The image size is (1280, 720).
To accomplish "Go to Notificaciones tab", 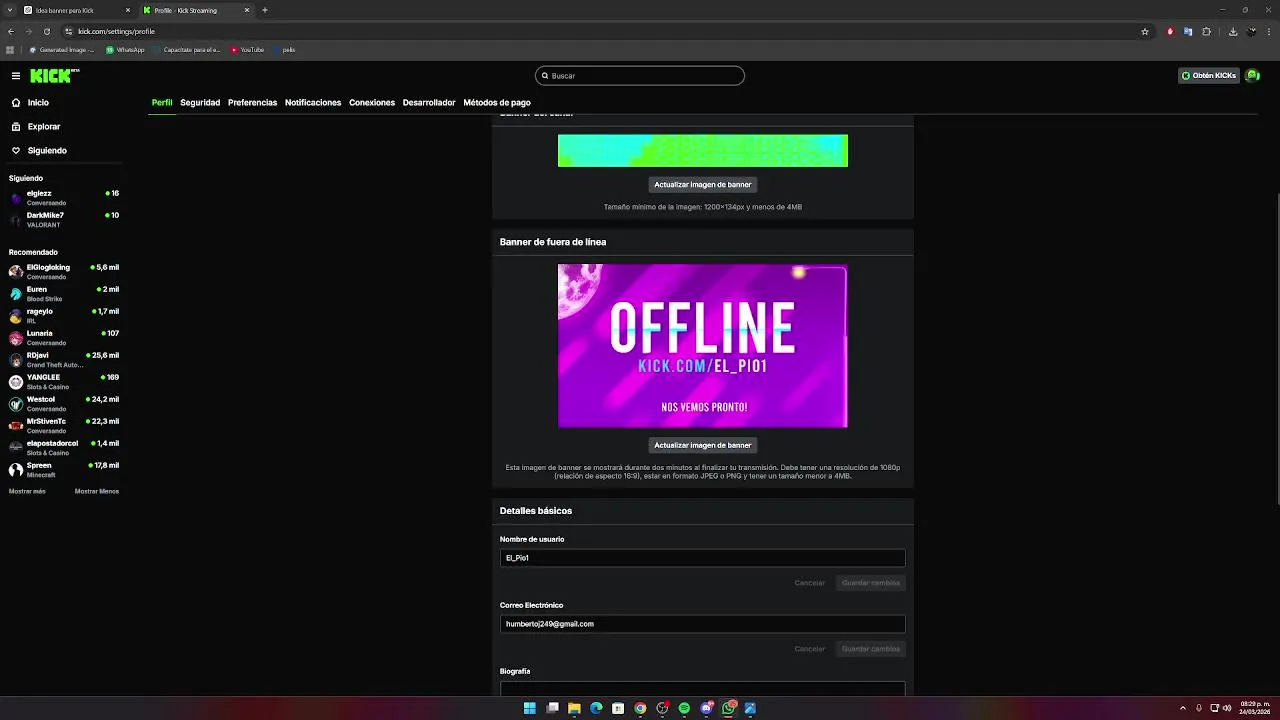I will point(313,103).
